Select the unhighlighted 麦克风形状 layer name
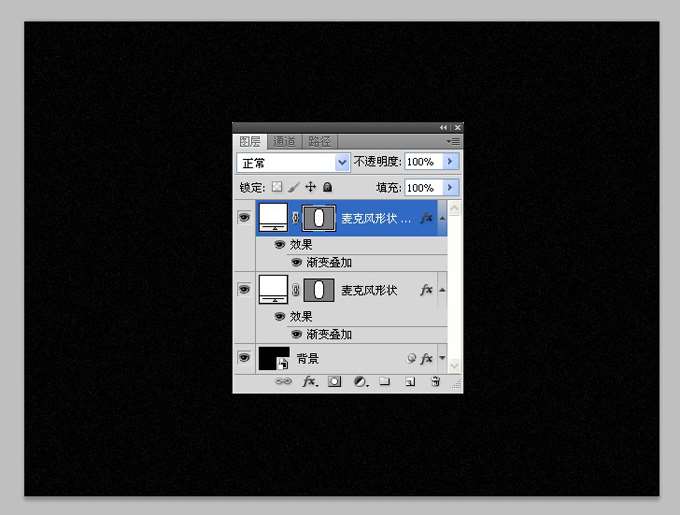The image size is (680, 515). coord(369,290)
